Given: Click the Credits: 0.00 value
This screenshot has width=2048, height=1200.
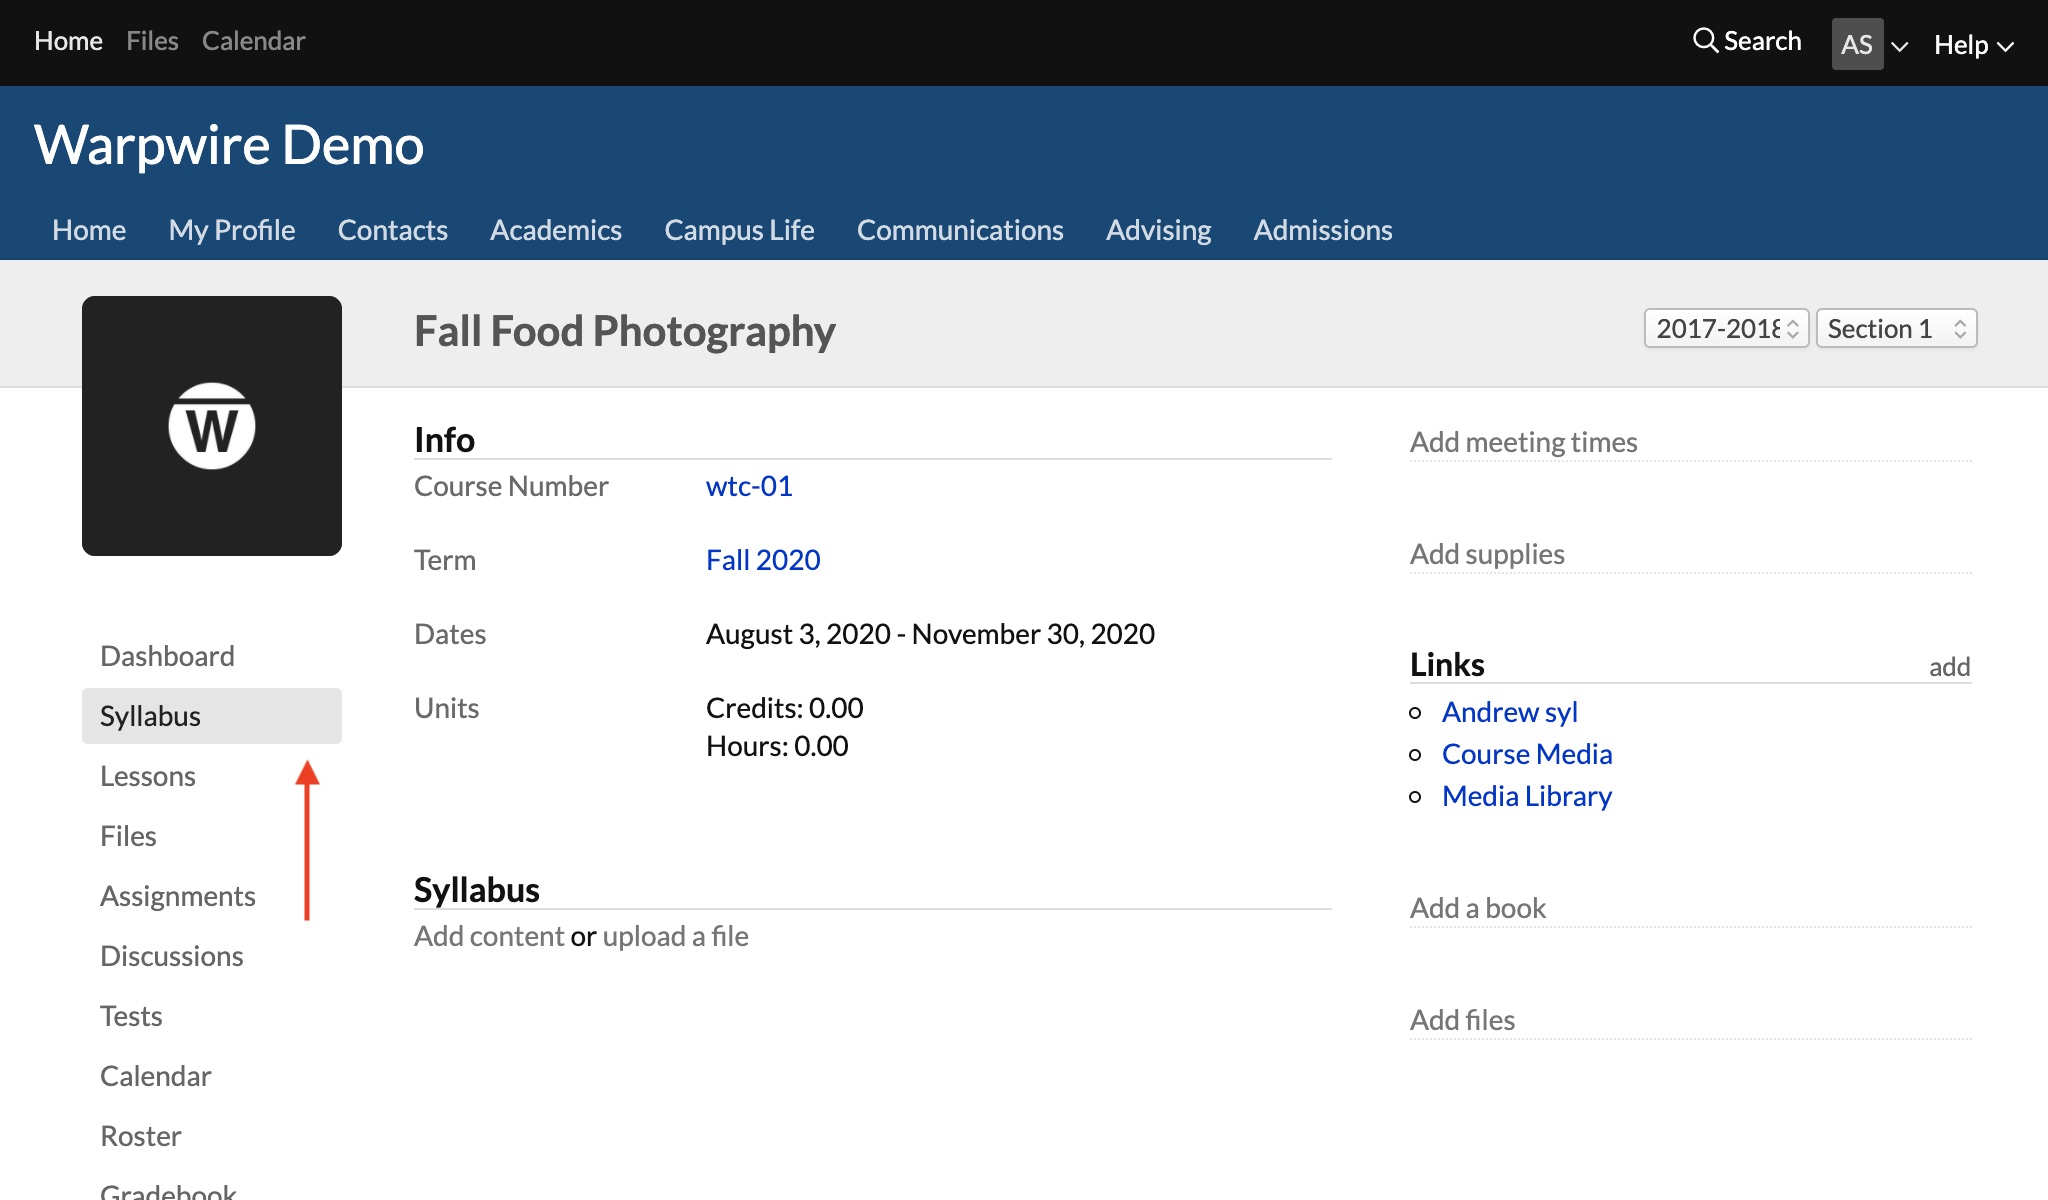Looking at the screenshot, I should pyautogui.click(x=785, y=708).
